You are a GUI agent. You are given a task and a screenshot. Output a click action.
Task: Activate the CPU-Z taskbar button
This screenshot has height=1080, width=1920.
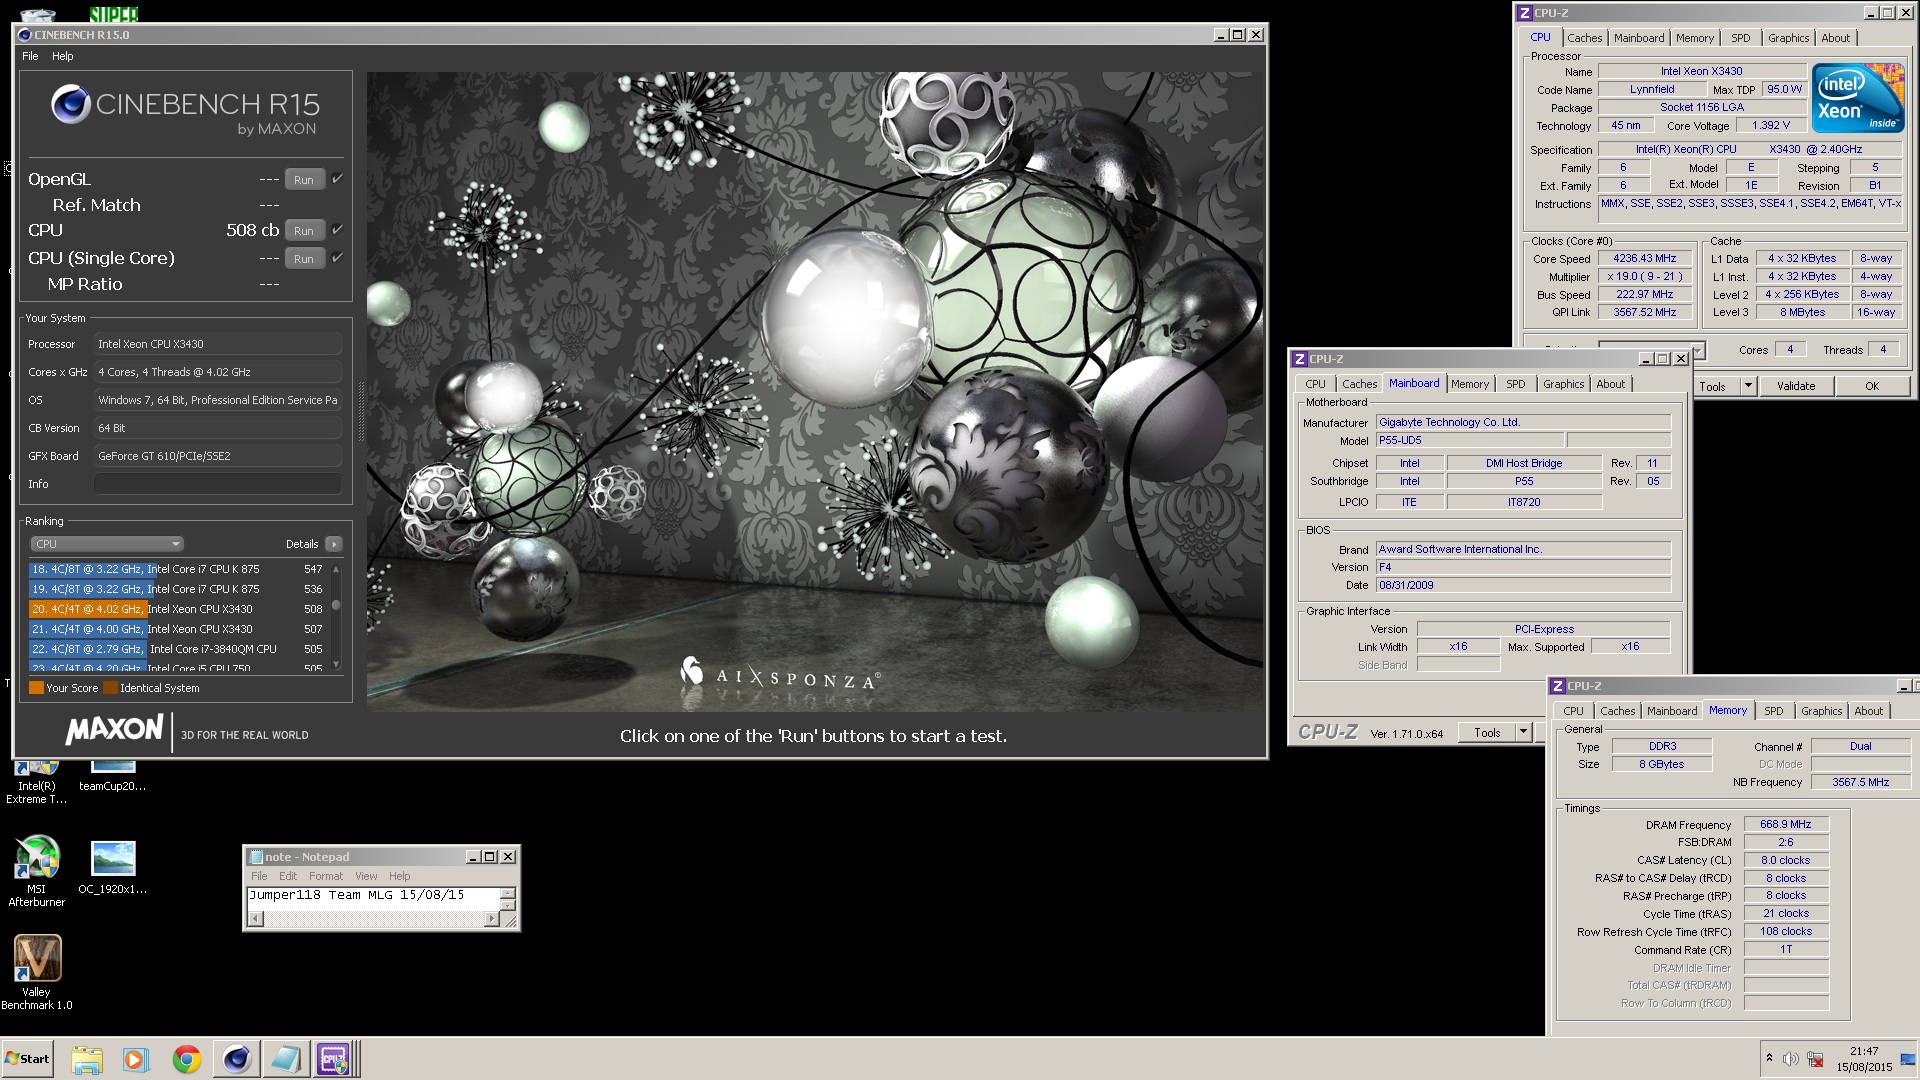click(334, 1059)
